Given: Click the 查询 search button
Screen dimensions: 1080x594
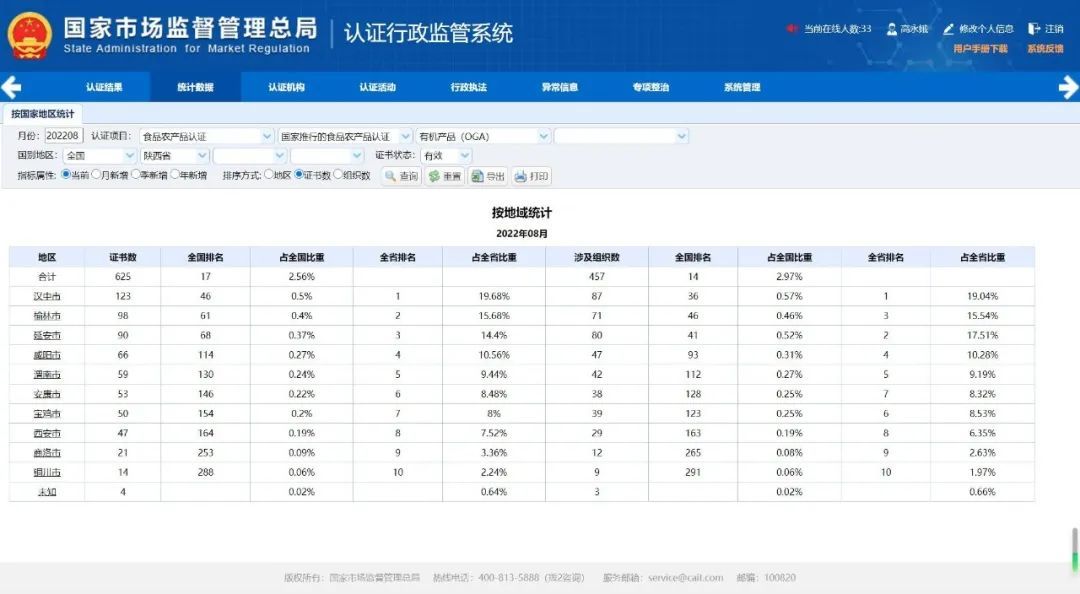Looking at the screenshot, I should [x=401, y=176].
